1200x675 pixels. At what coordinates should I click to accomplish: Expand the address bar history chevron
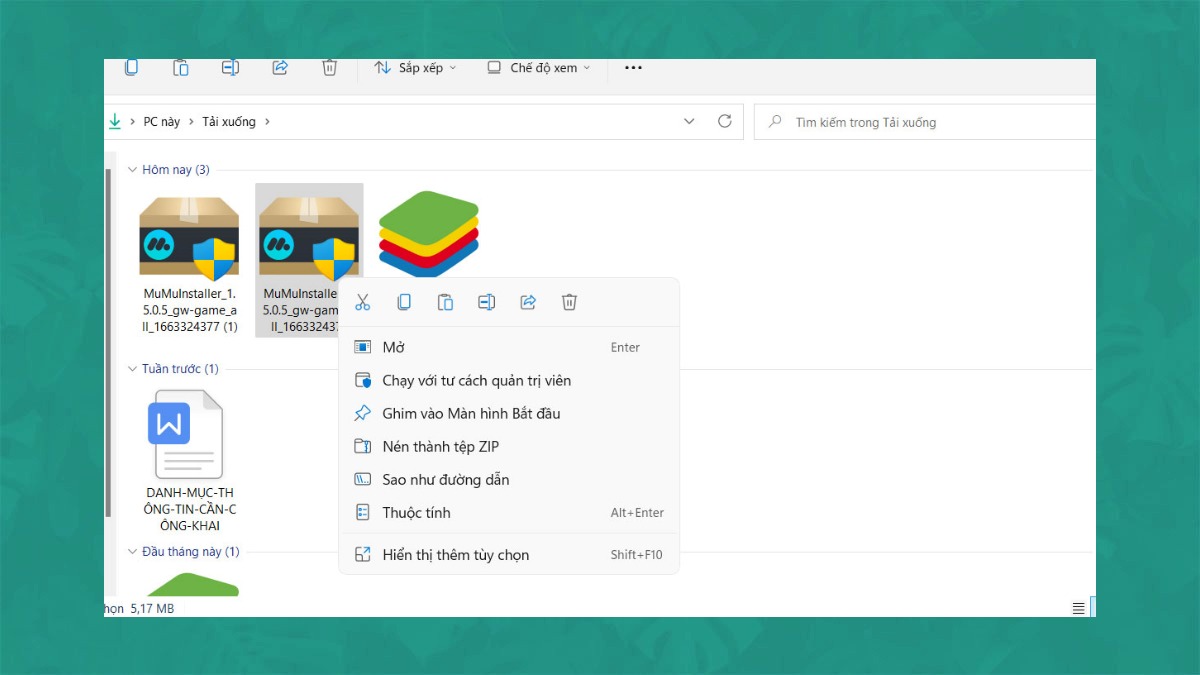689,122
